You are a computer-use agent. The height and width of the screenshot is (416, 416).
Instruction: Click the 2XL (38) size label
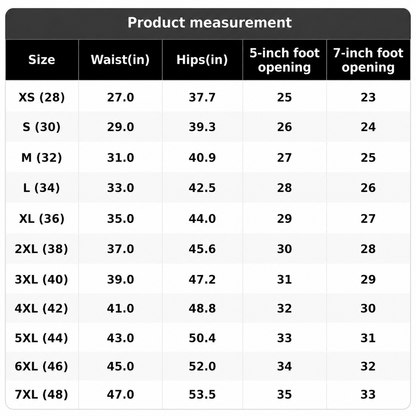pyautogui.click(x=42, y=249)
